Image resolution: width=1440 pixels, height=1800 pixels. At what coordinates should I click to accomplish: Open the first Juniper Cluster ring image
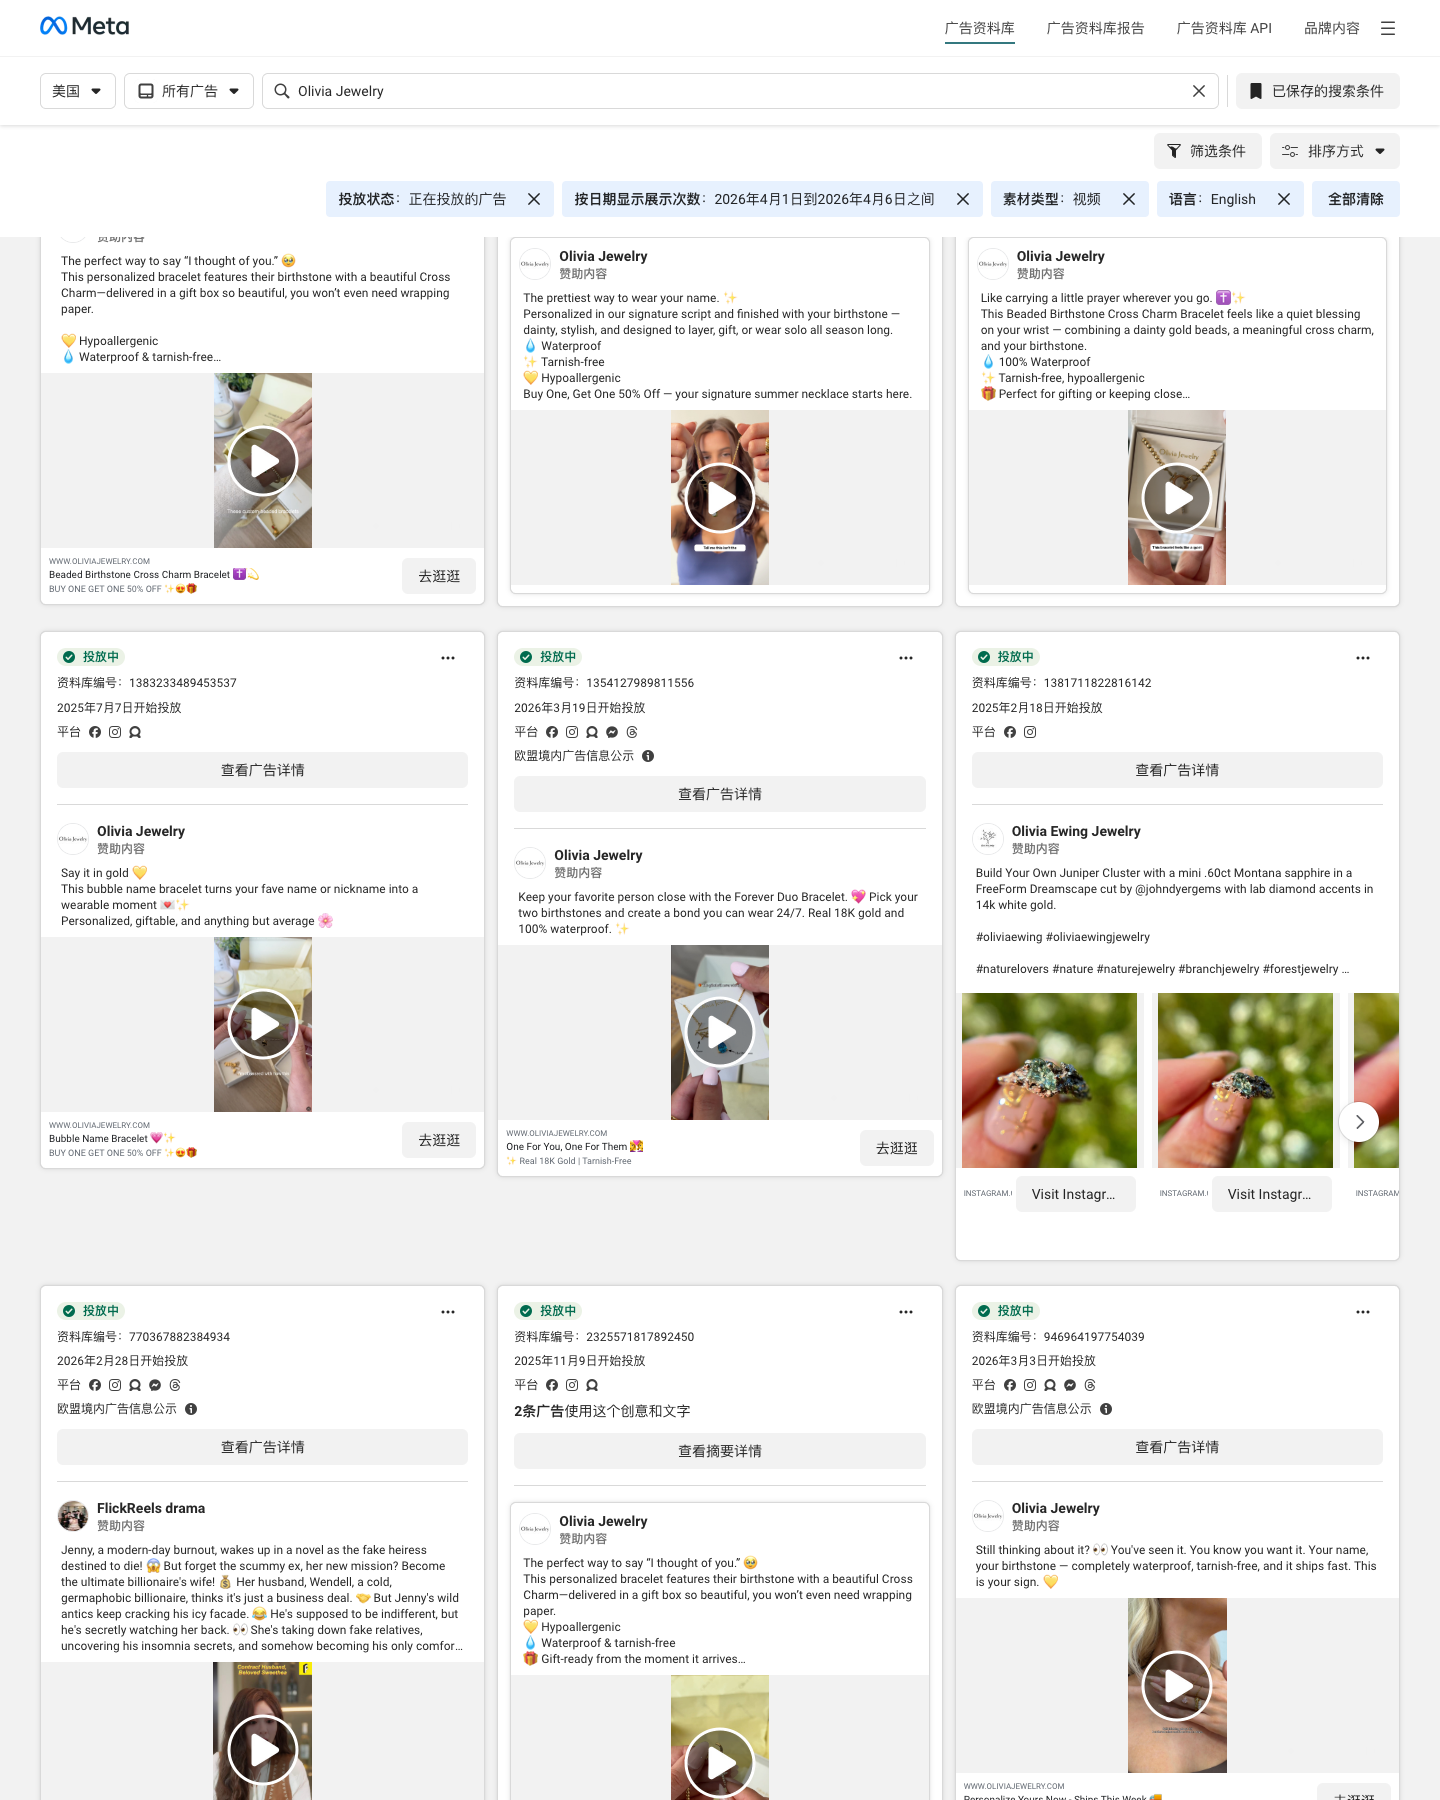coord(1049,1080)
